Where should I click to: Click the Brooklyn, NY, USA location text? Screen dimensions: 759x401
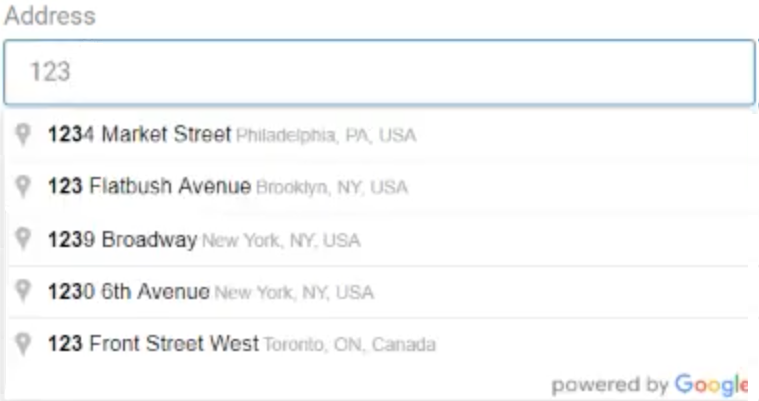point(332,187)
